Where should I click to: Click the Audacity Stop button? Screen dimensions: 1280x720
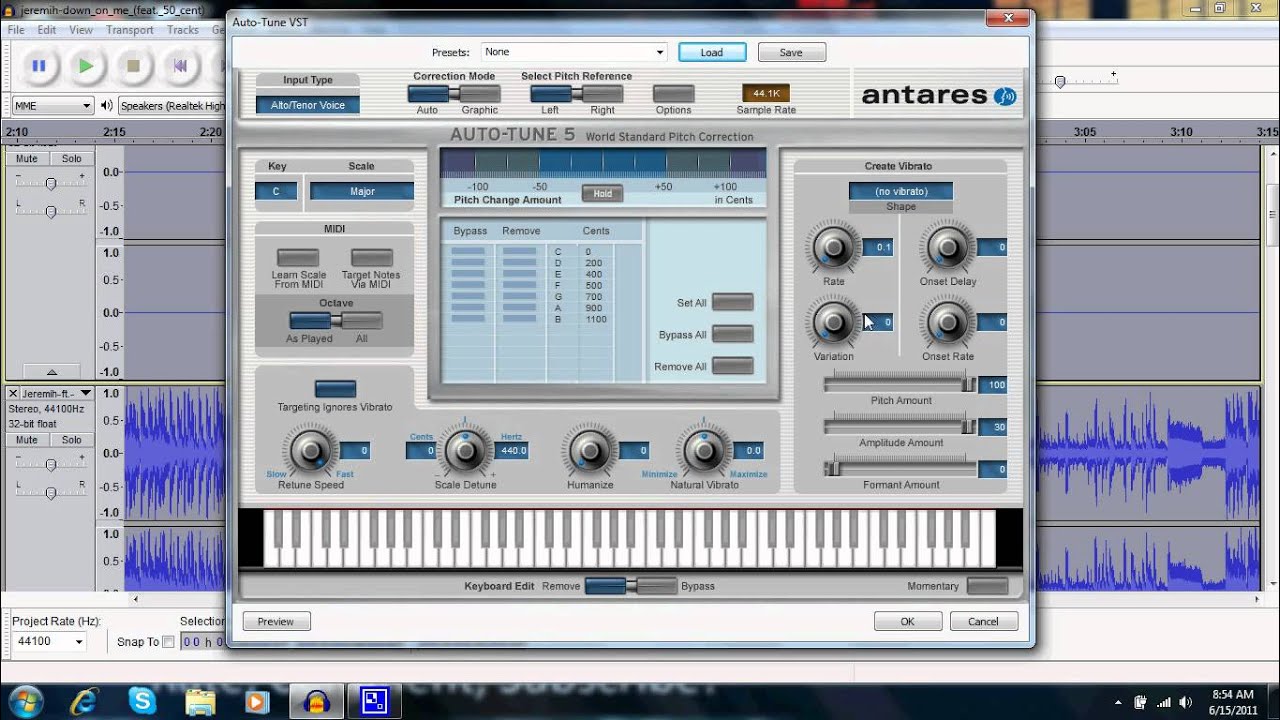[133, 66]
